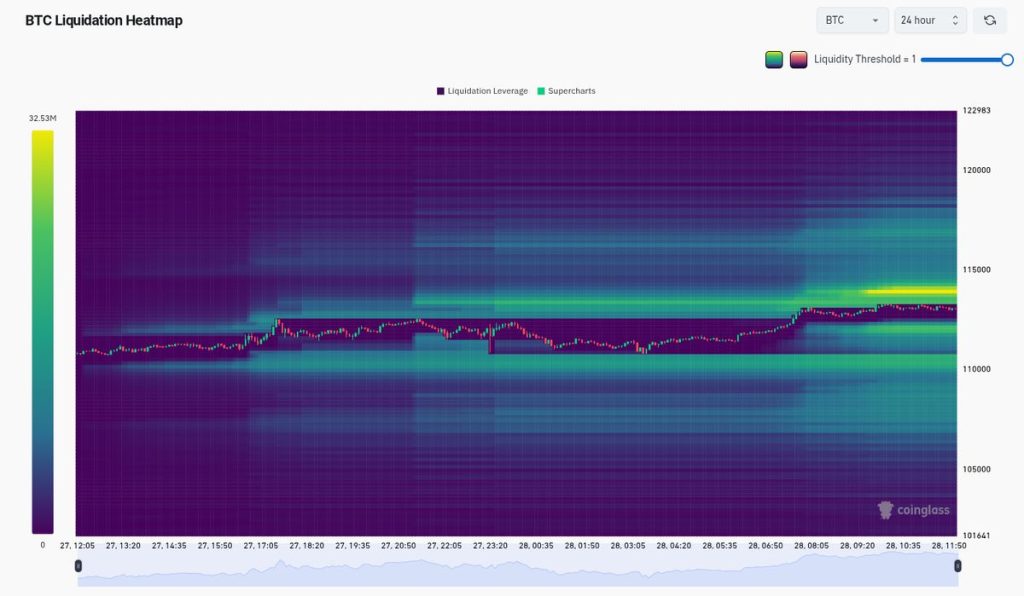Toggle the Liquidation Leverage legend item
The width and height of the screenshot is (1024, 596).
coord(488,90)
